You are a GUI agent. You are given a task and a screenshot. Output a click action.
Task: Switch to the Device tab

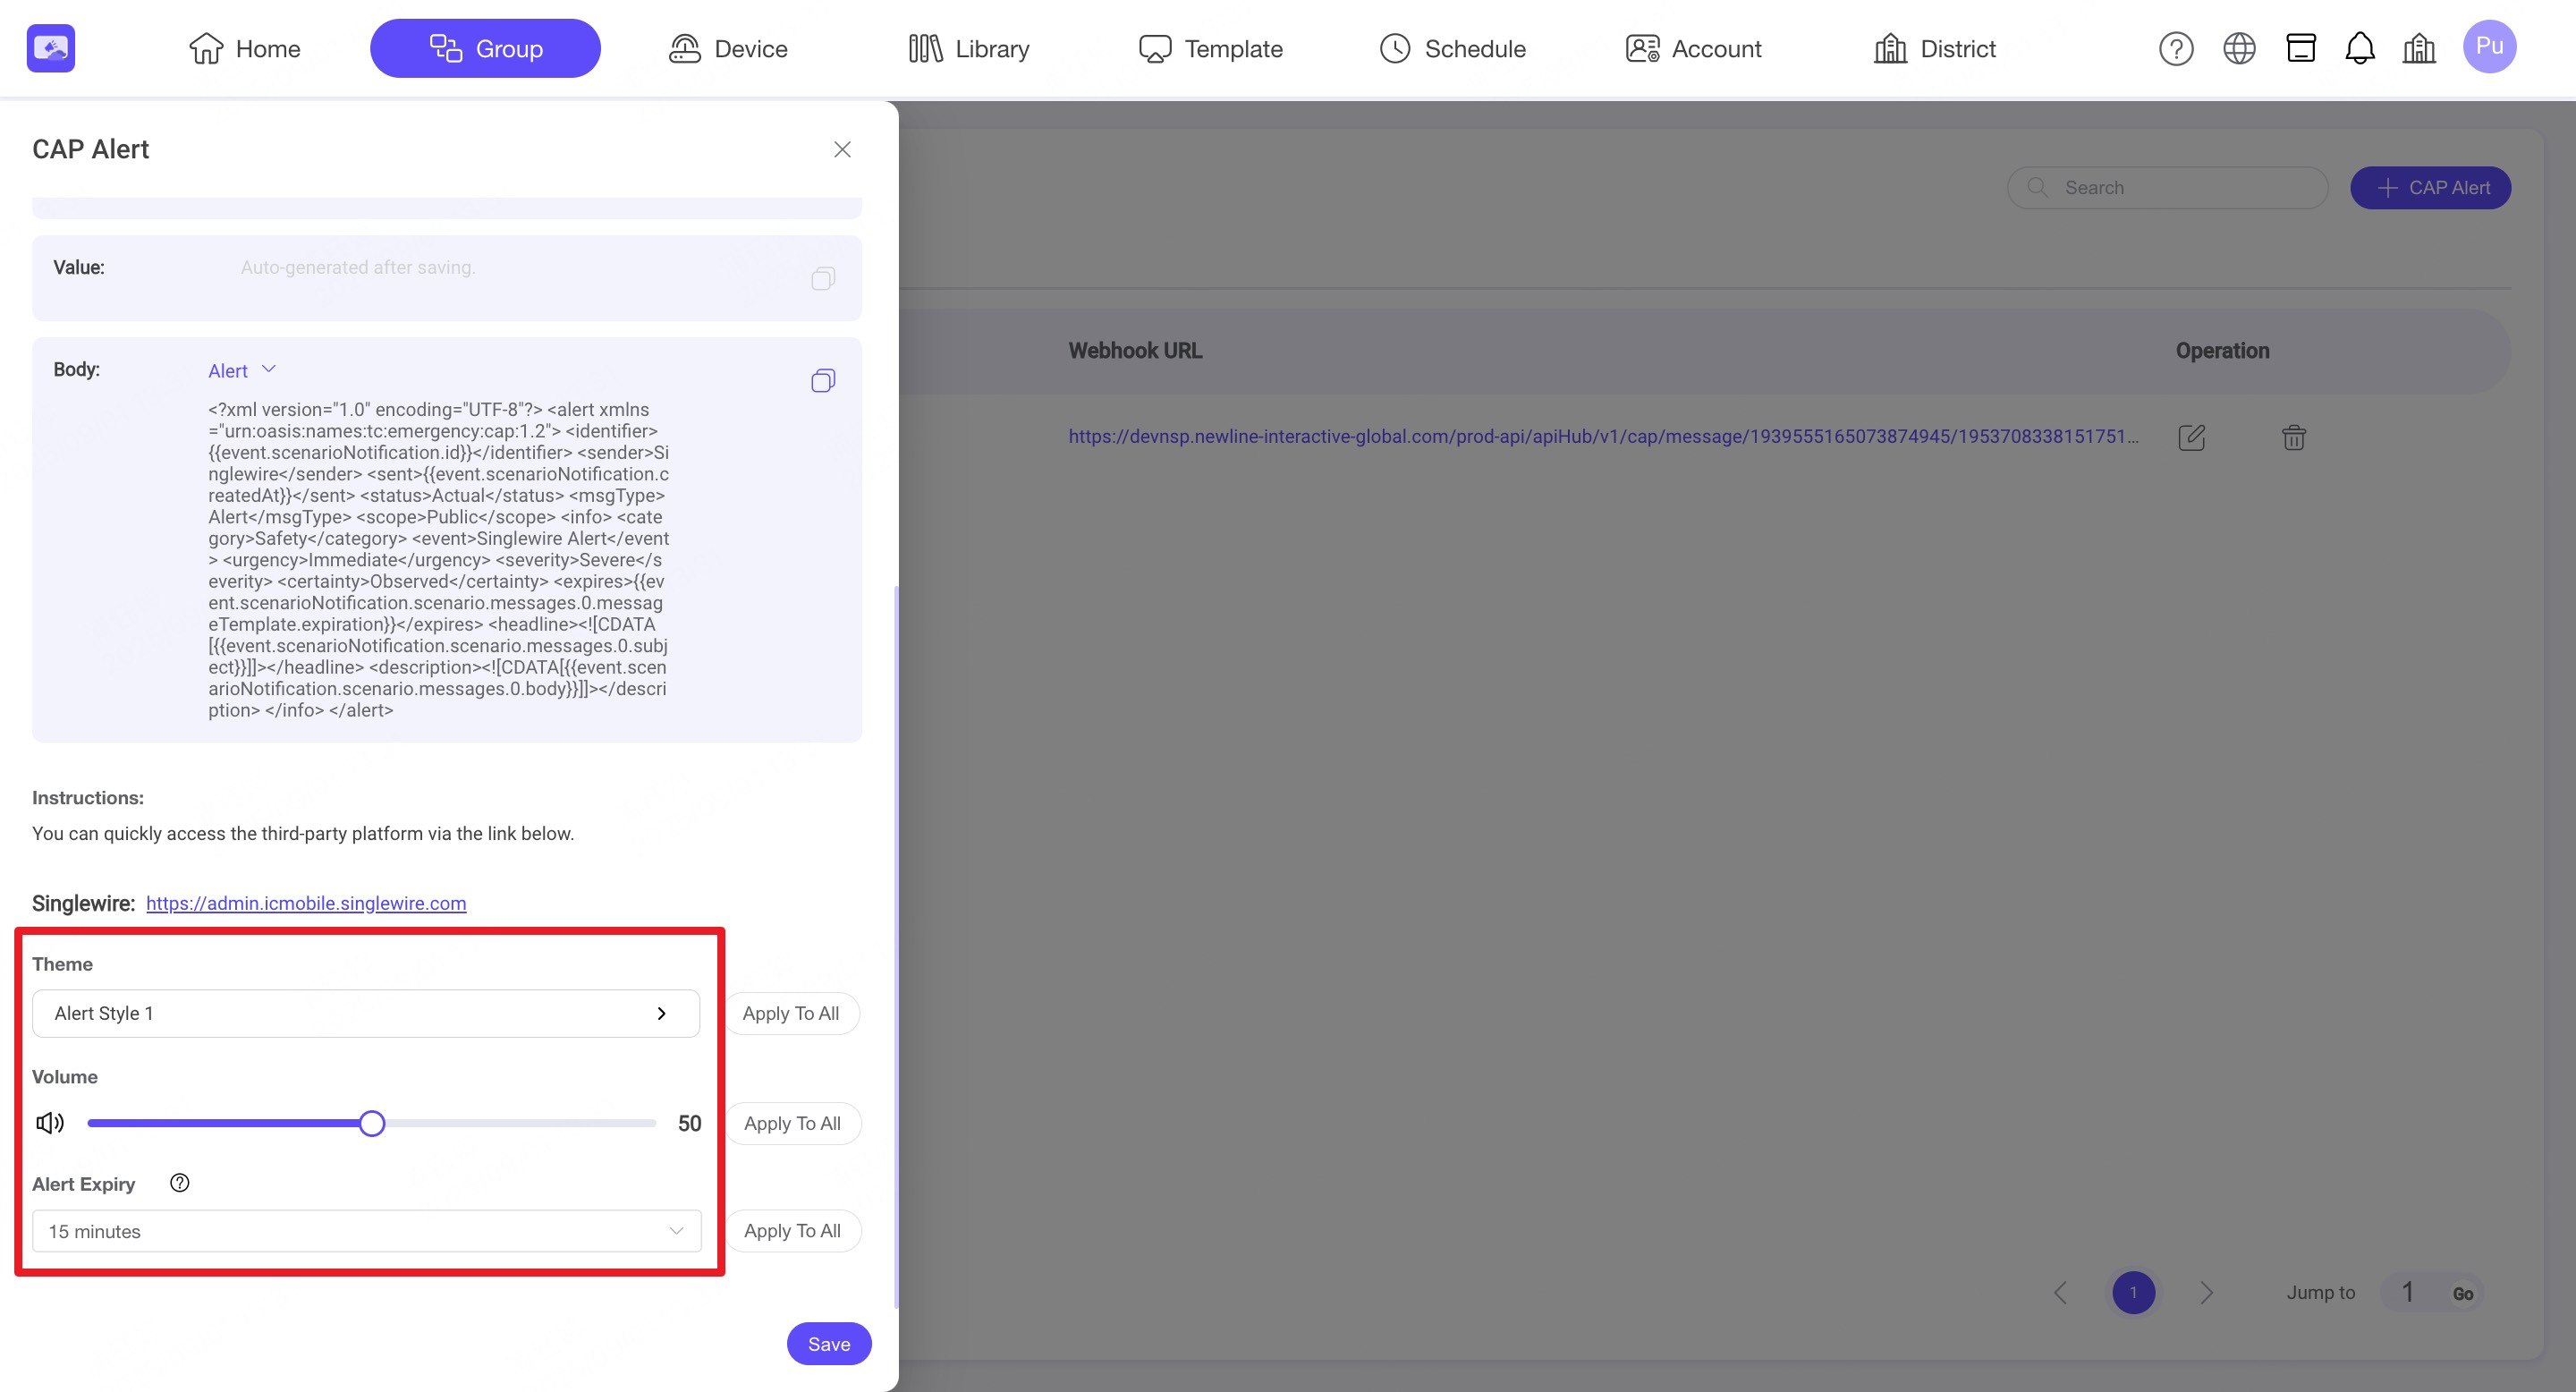click(x=728, y=49)
